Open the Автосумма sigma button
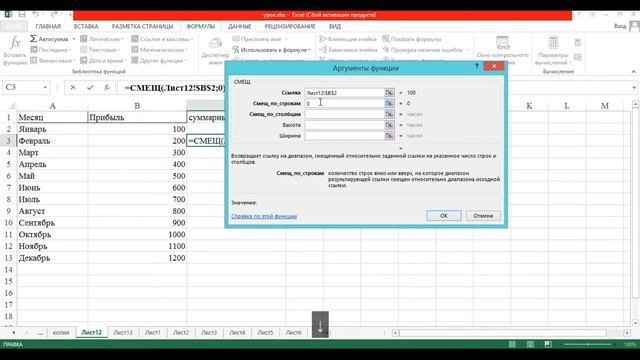The image size is (640, 360). pos(49,39)
